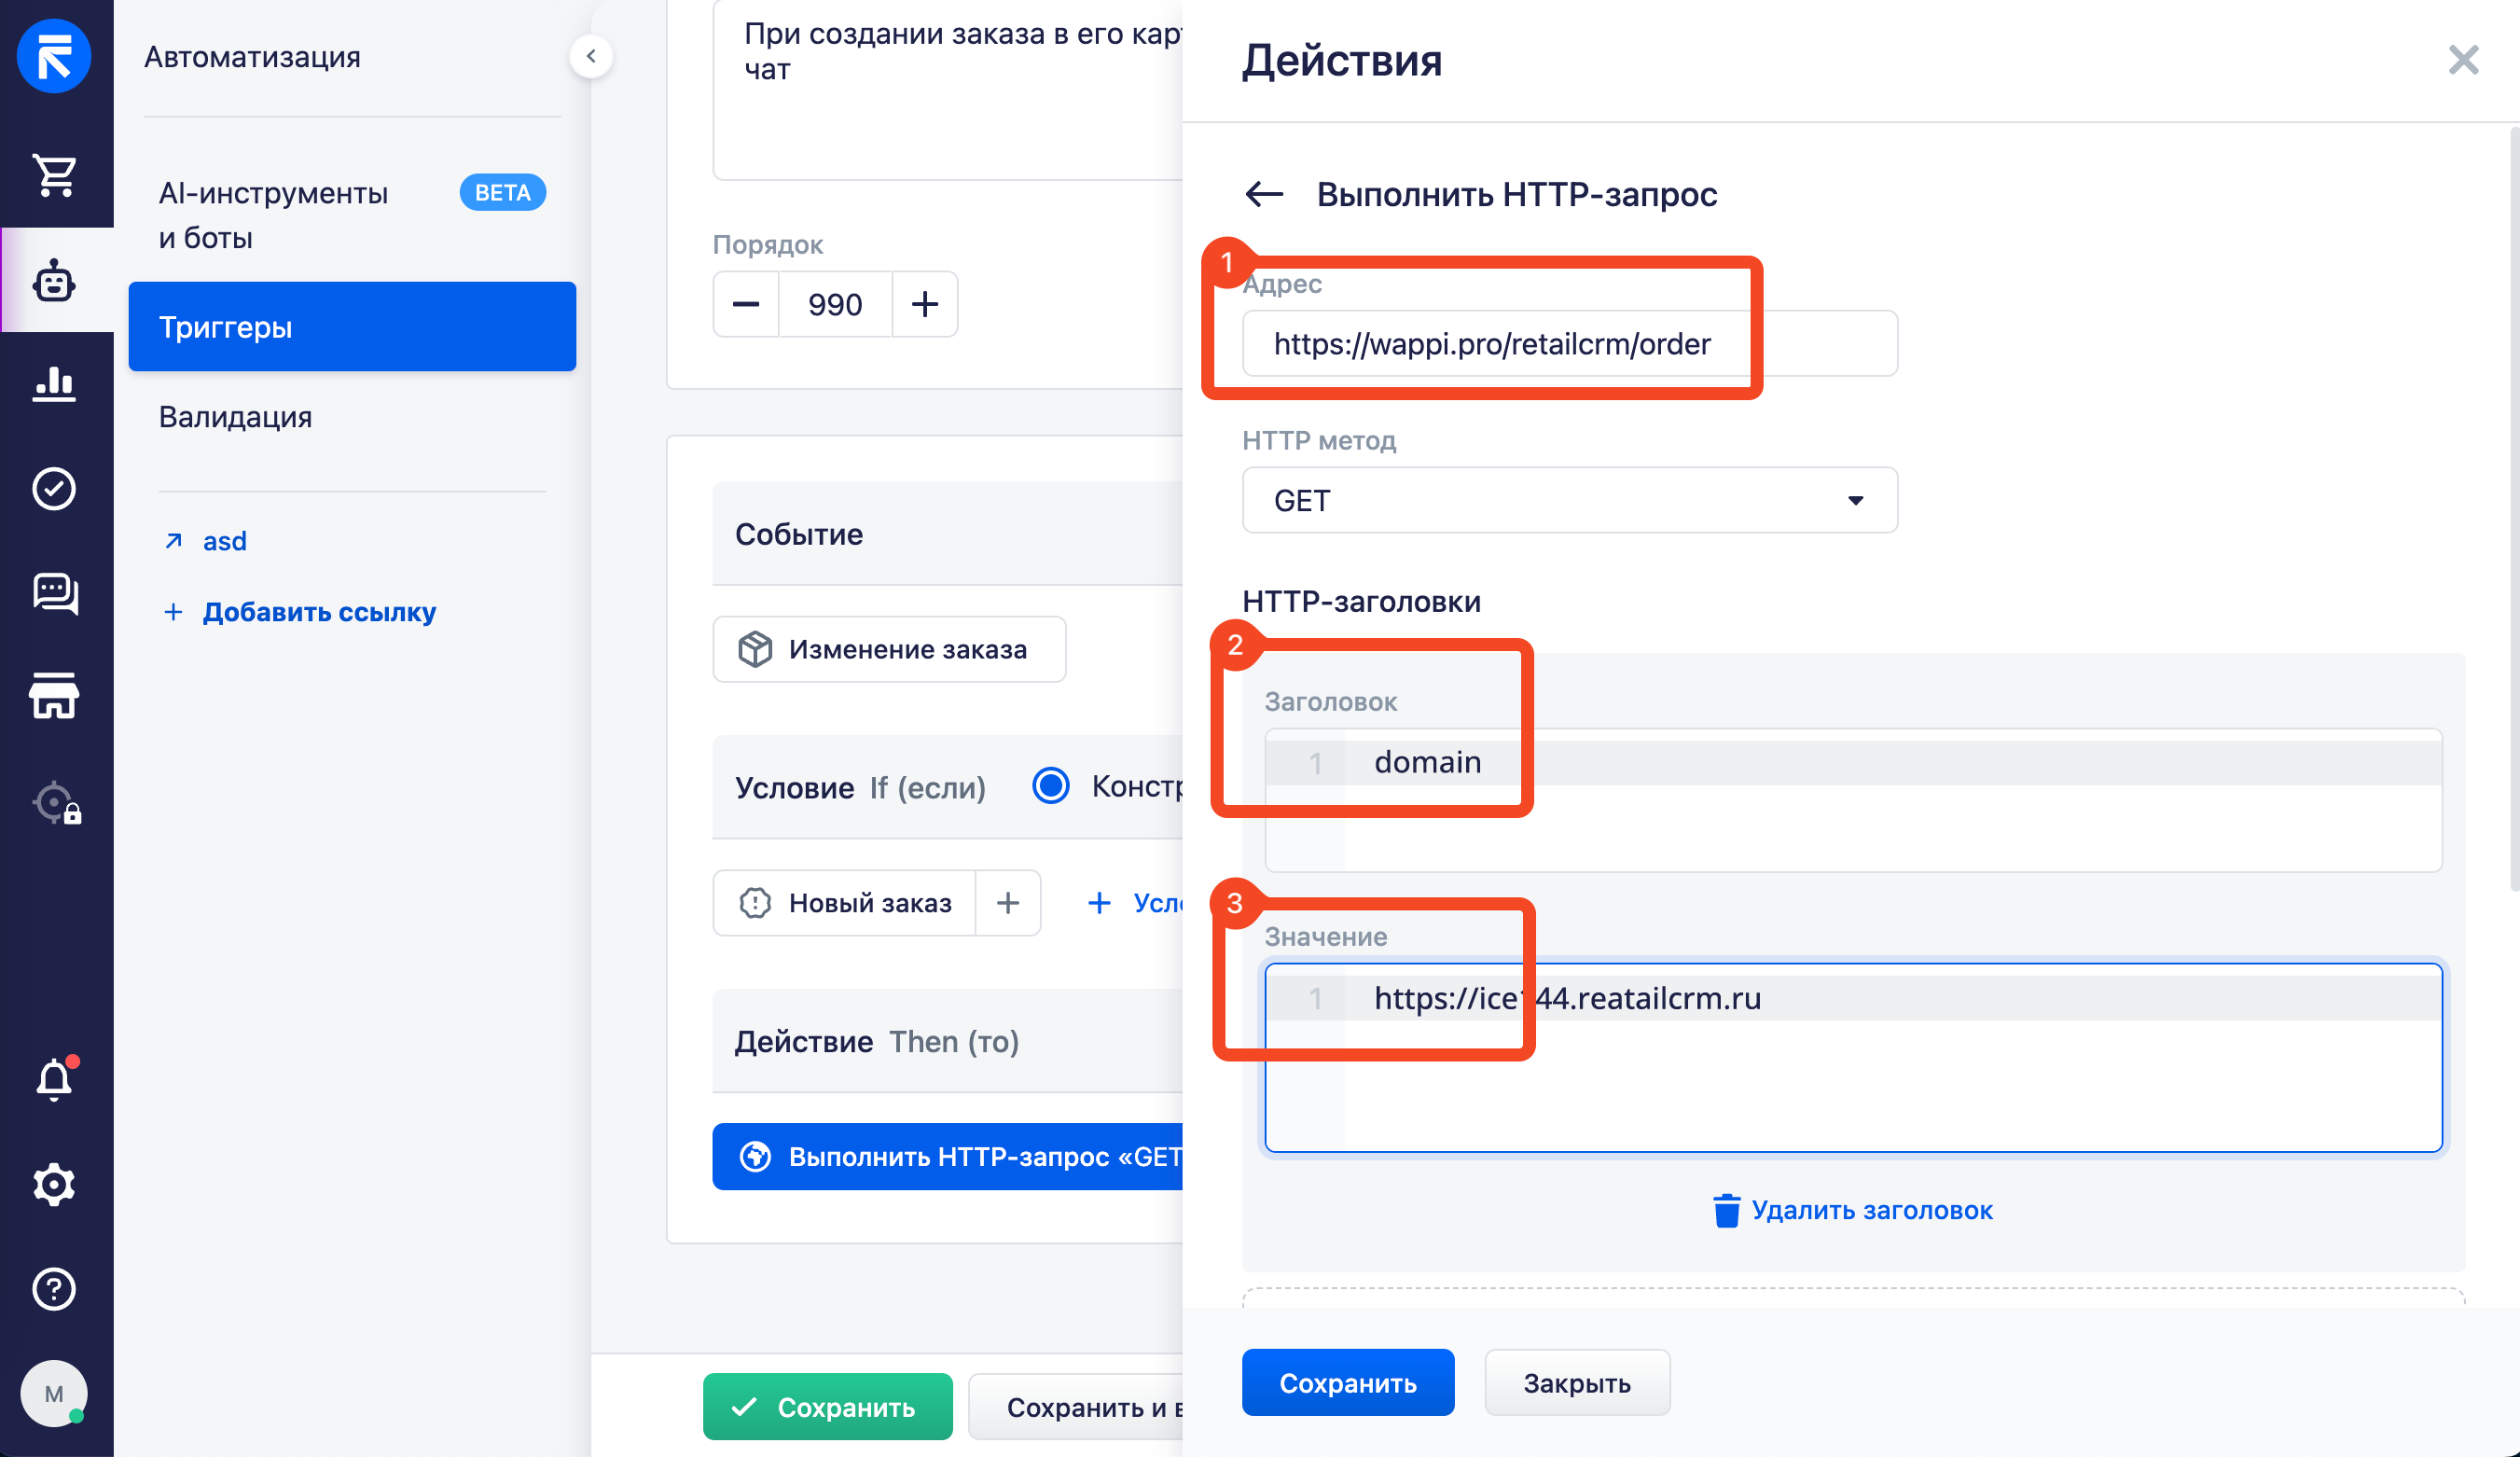Open the analytics bar chart section

coord(55,383)
